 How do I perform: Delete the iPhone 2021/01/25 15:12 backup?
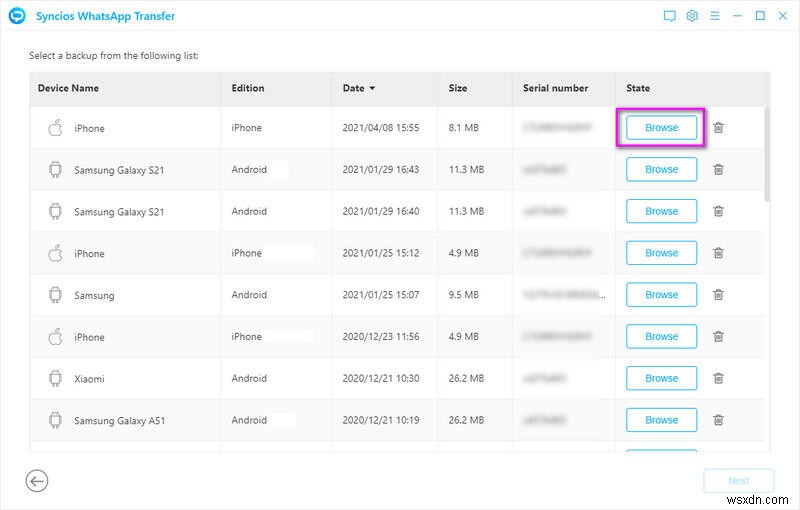pyautogui.click(x=718, y=253)
